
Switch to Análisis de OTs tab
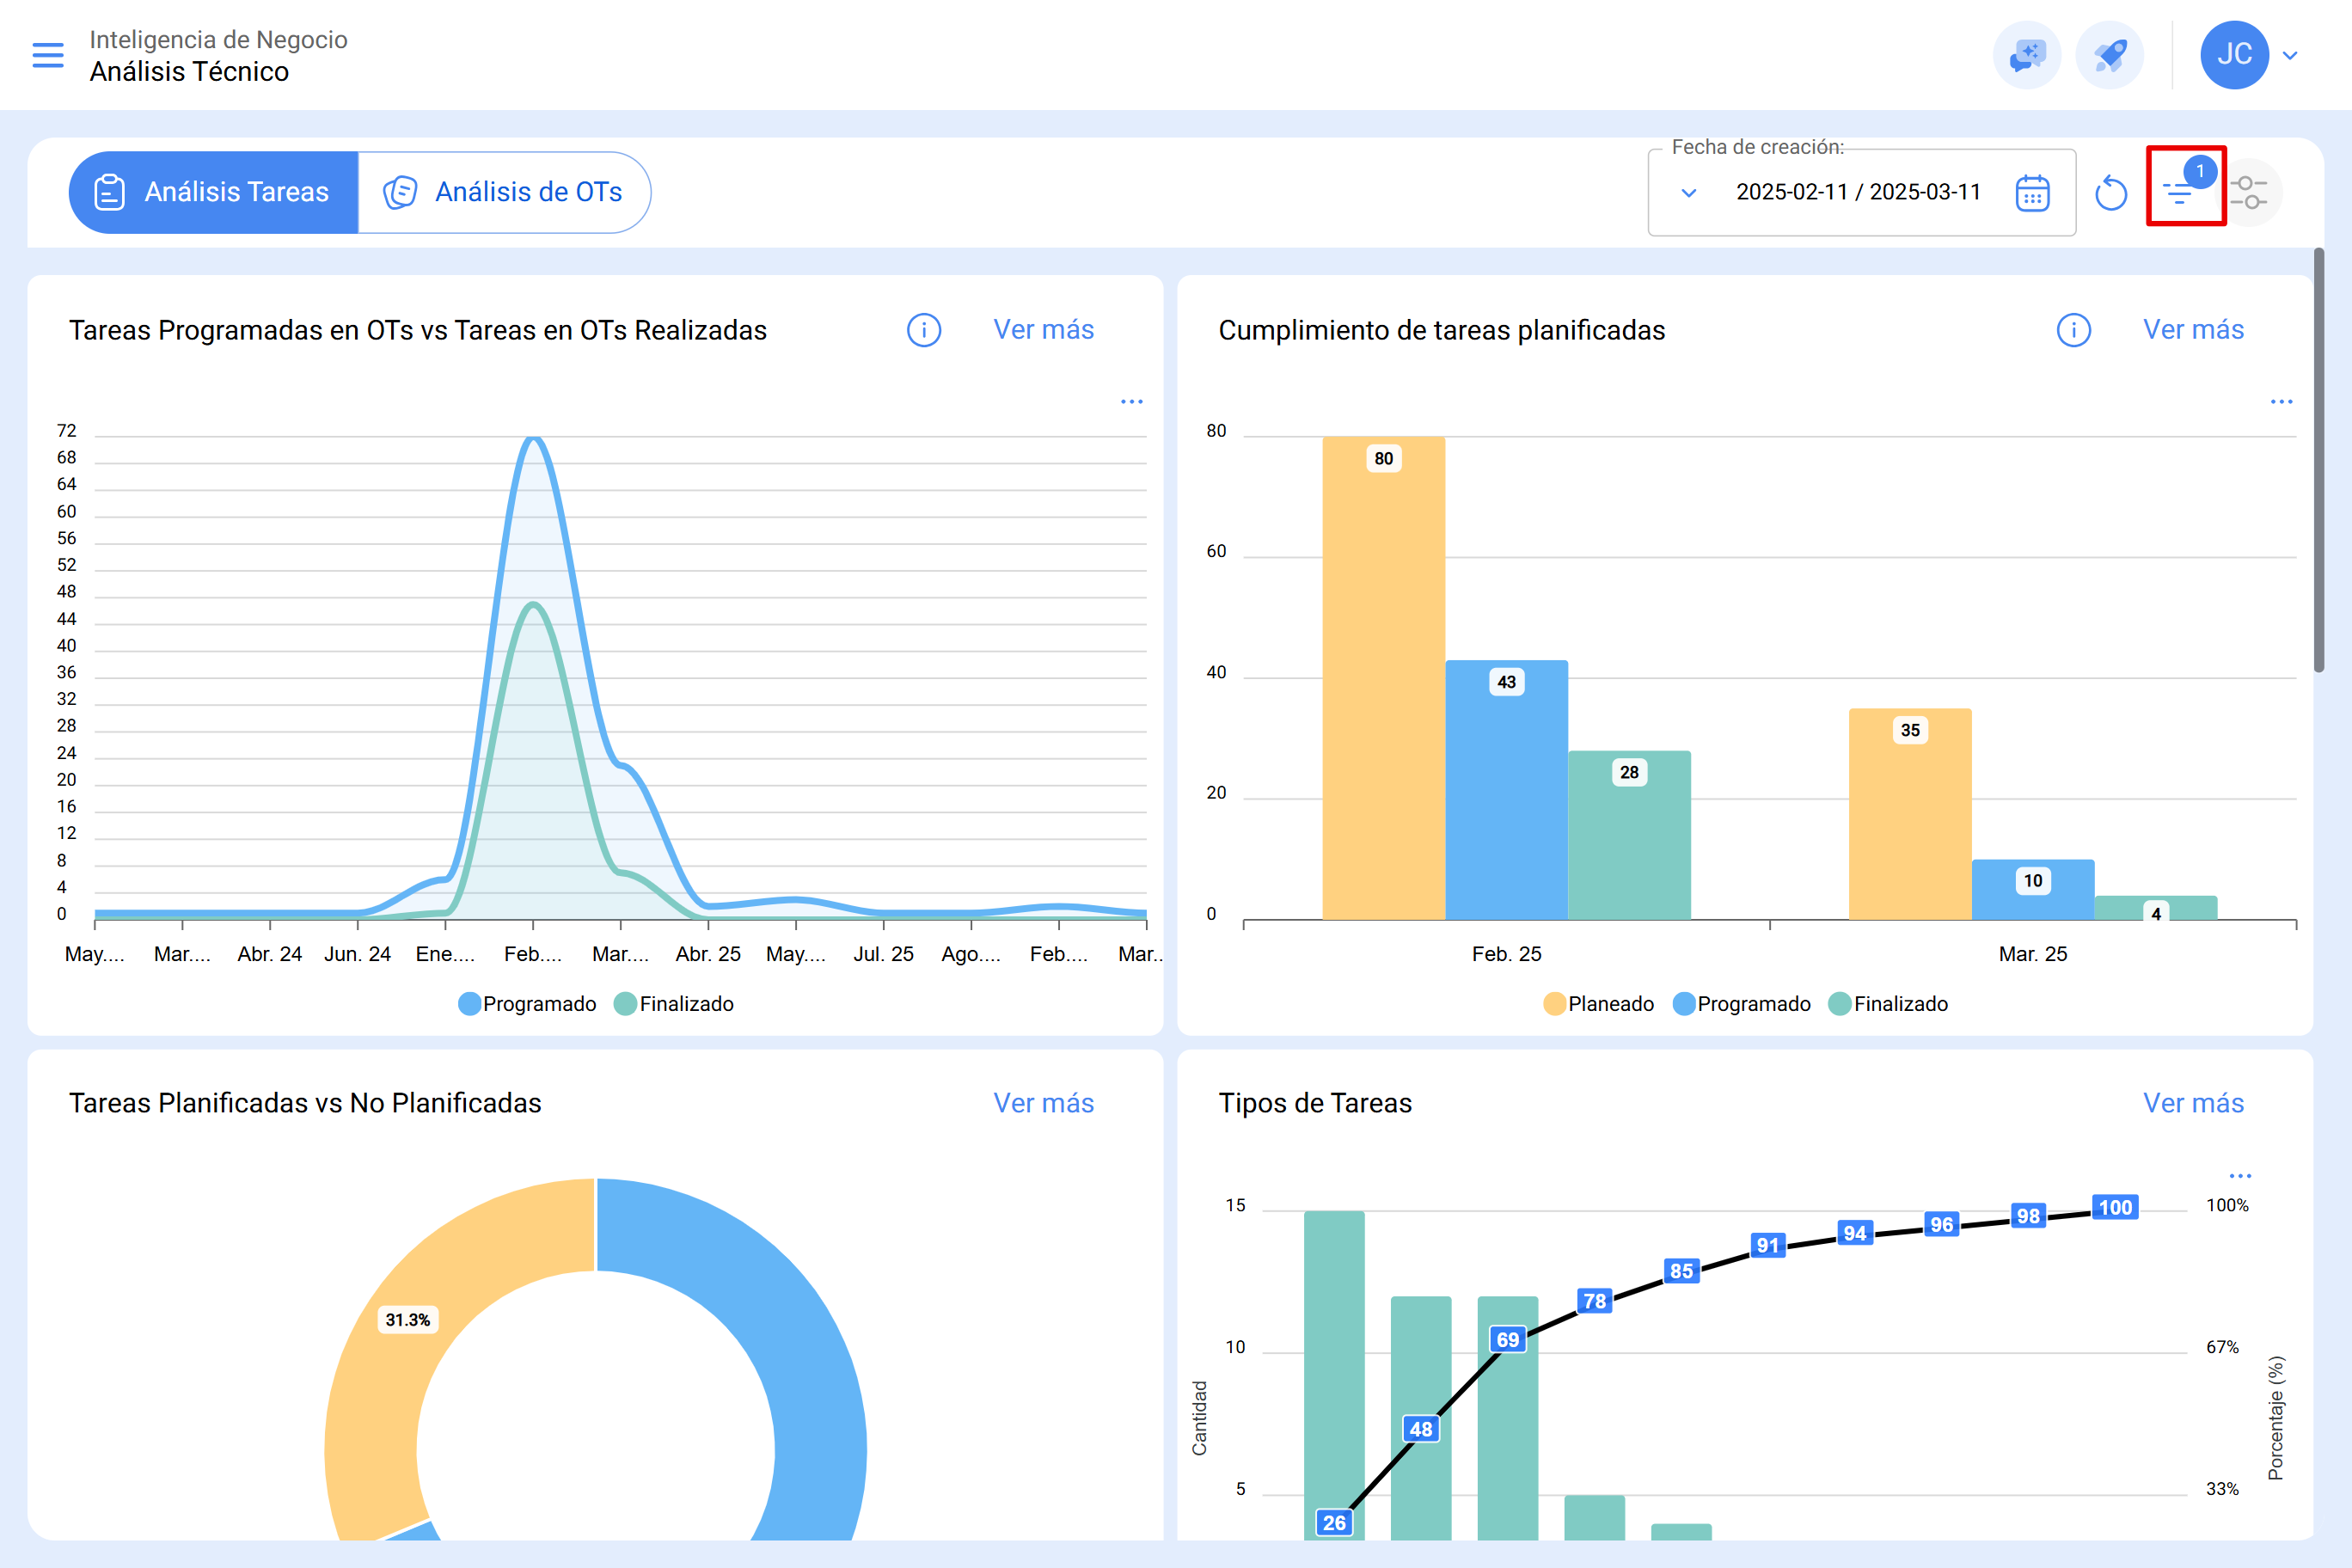pos(504,192)
